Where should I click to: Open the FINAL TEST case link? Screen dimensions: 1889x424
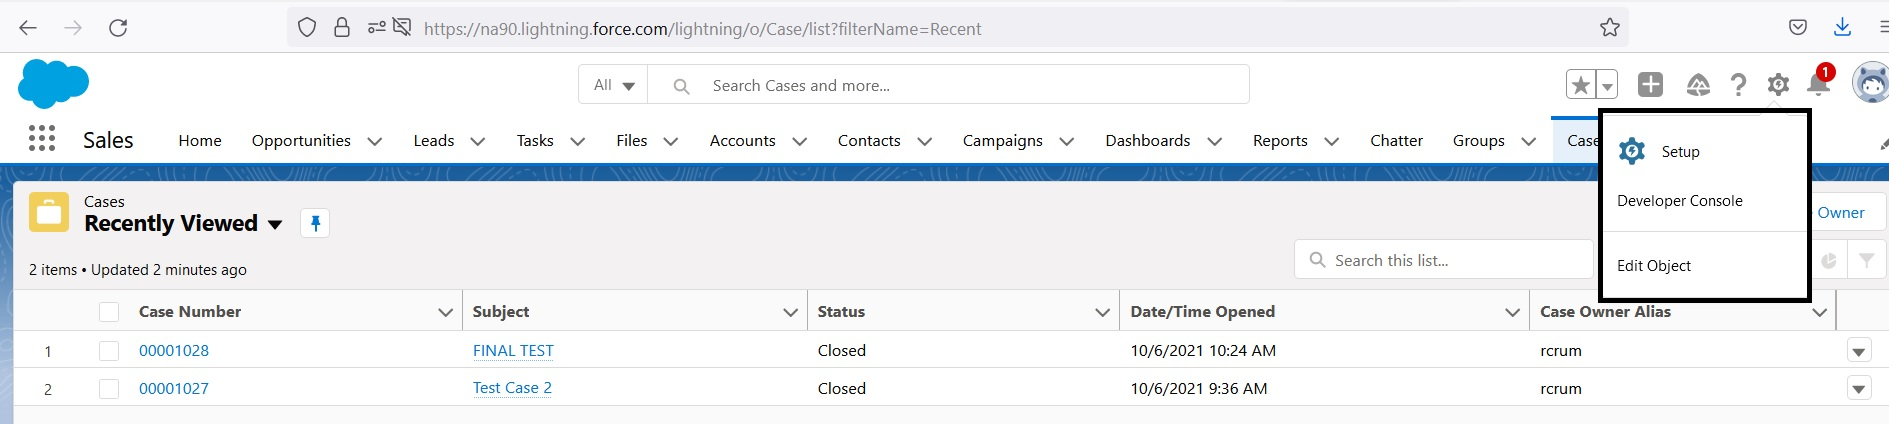pos(513,351)
